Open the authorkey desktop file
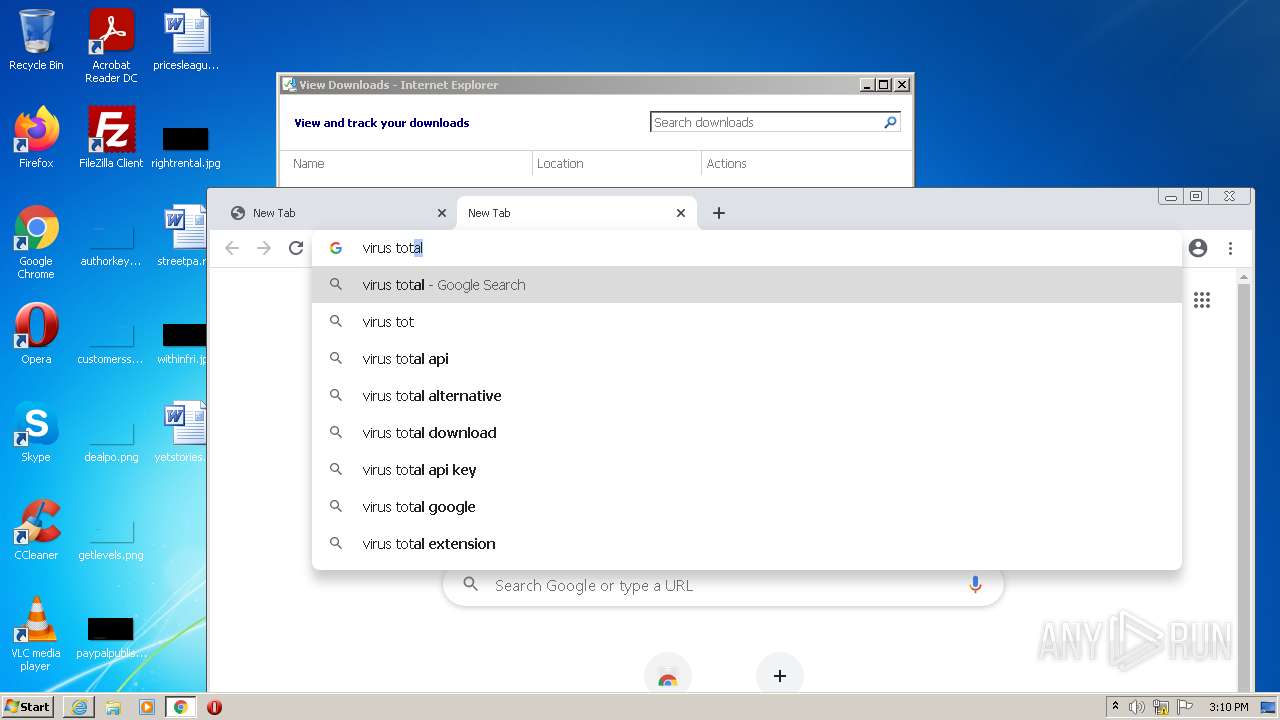Viewport: 1280px width, 720px height. pyautogui.click(x=111, y=245)
